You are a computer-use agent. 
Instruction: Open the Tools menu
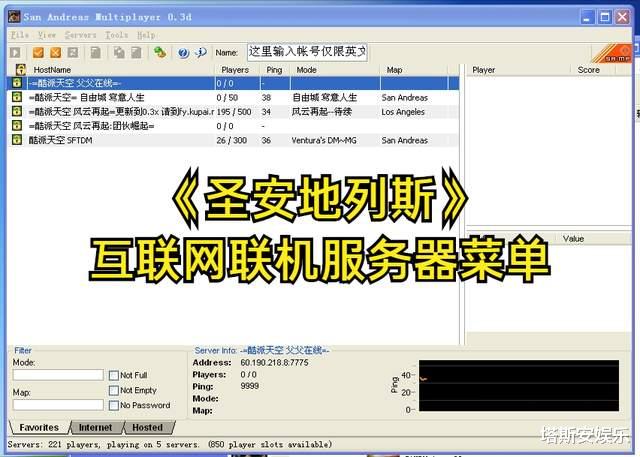pos(116,35)
